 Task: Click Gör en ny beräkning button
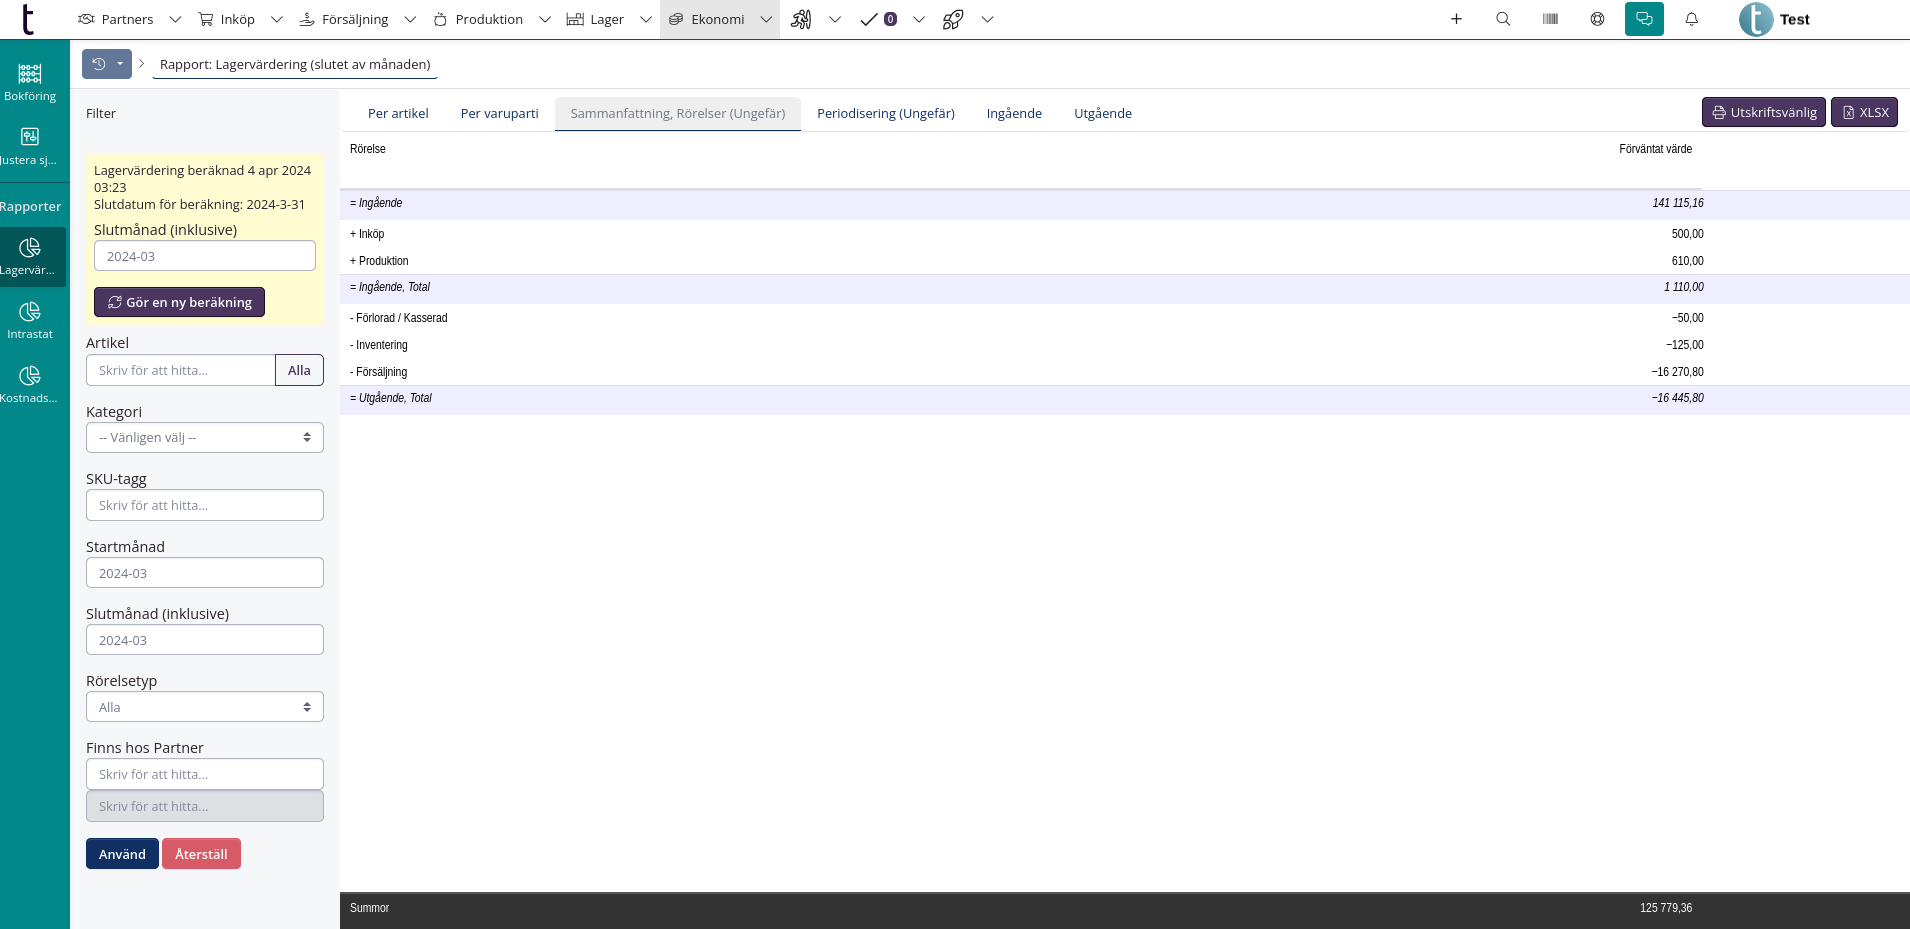point(180,302)
